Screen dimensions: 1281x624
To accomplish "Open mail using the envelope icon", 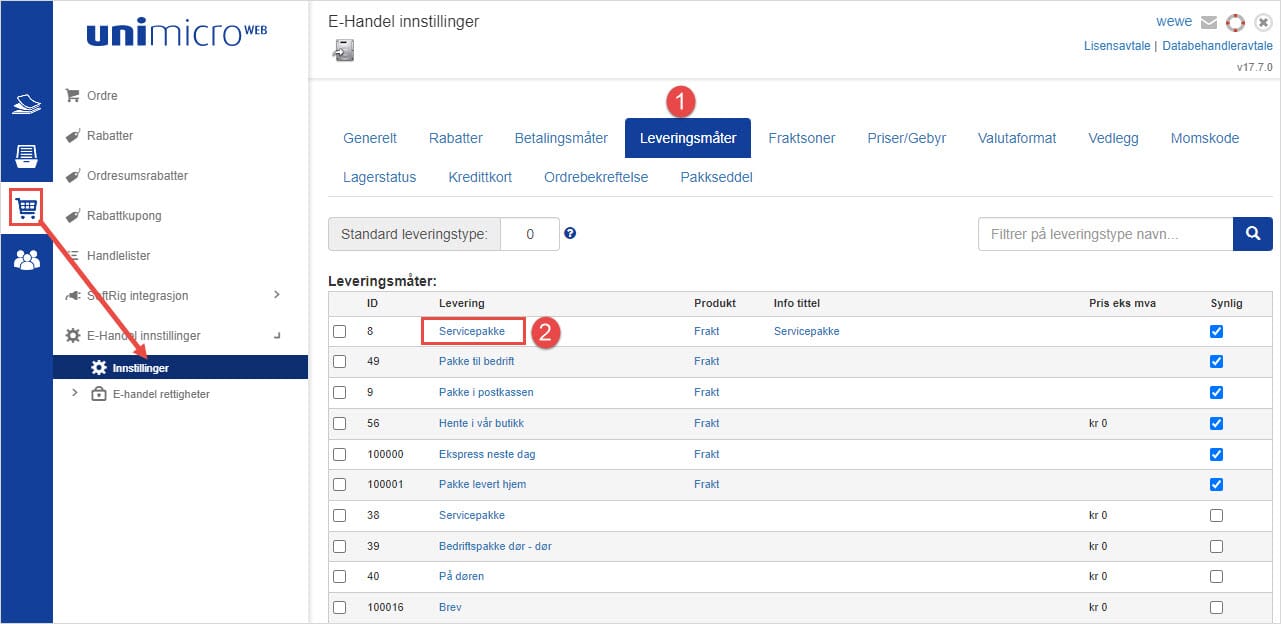I will coord(1209,21).
